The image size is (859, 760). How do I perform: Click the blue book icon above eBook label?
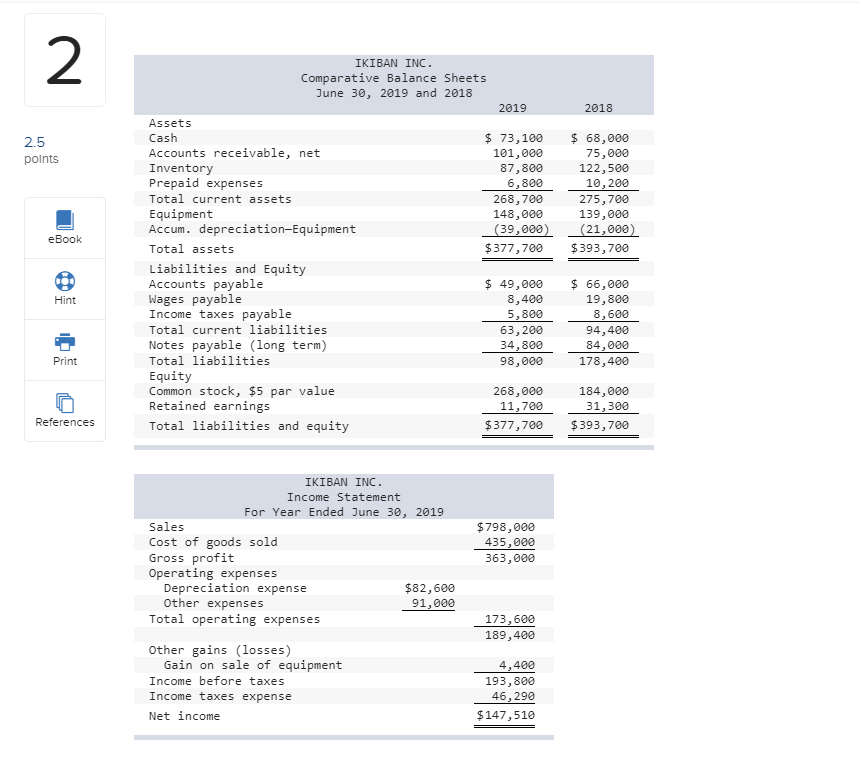64,222
